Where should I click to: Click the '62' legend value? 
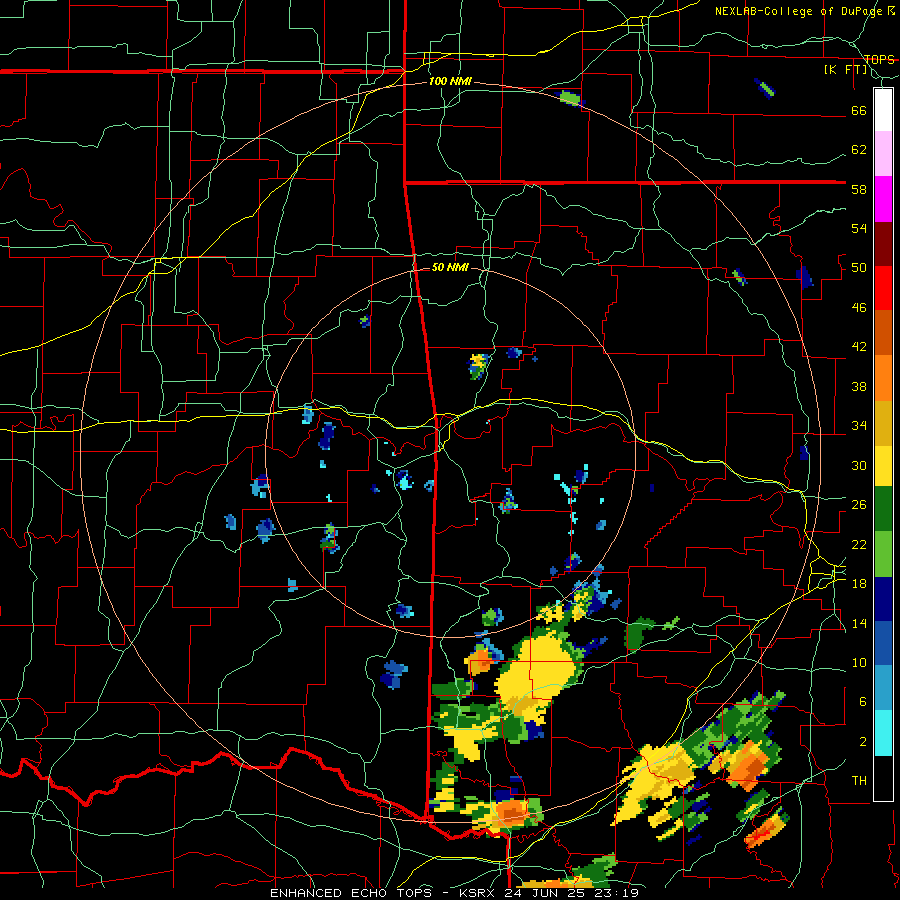pos(859,150)
